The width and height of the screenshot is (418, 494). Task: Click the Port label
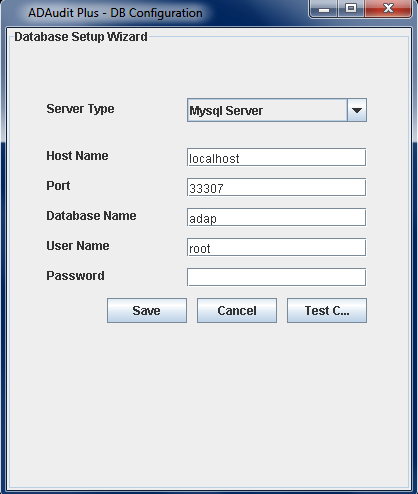[x=58, y=186]
